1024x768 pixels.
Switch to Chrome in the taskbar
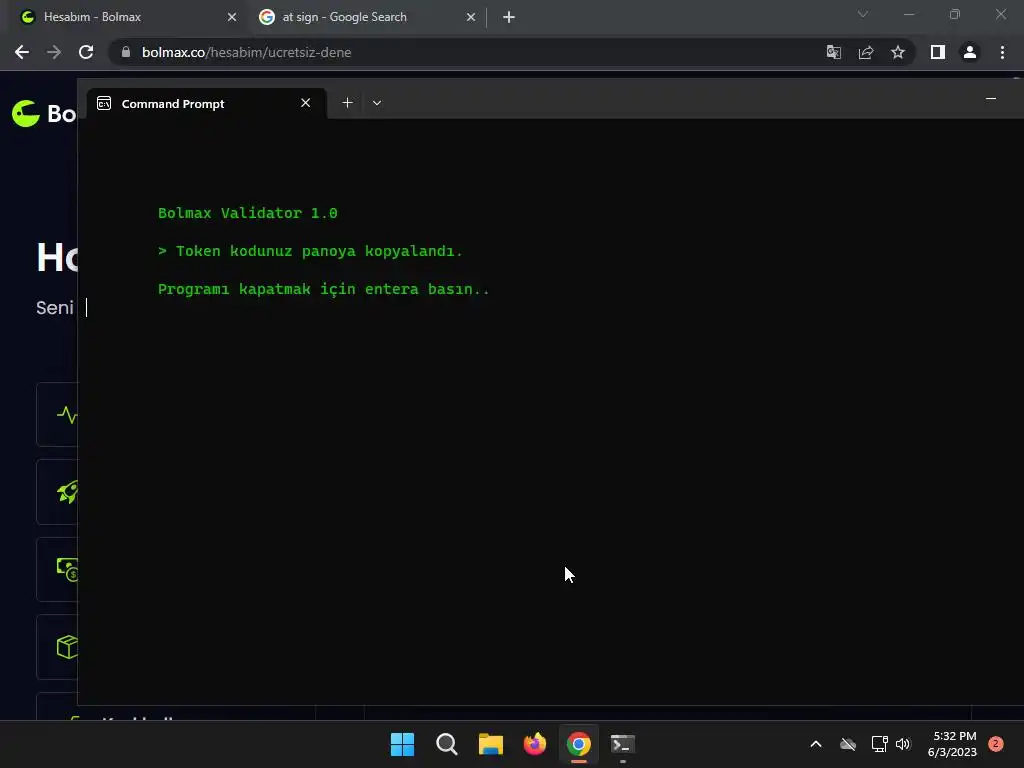coord(579,744)
